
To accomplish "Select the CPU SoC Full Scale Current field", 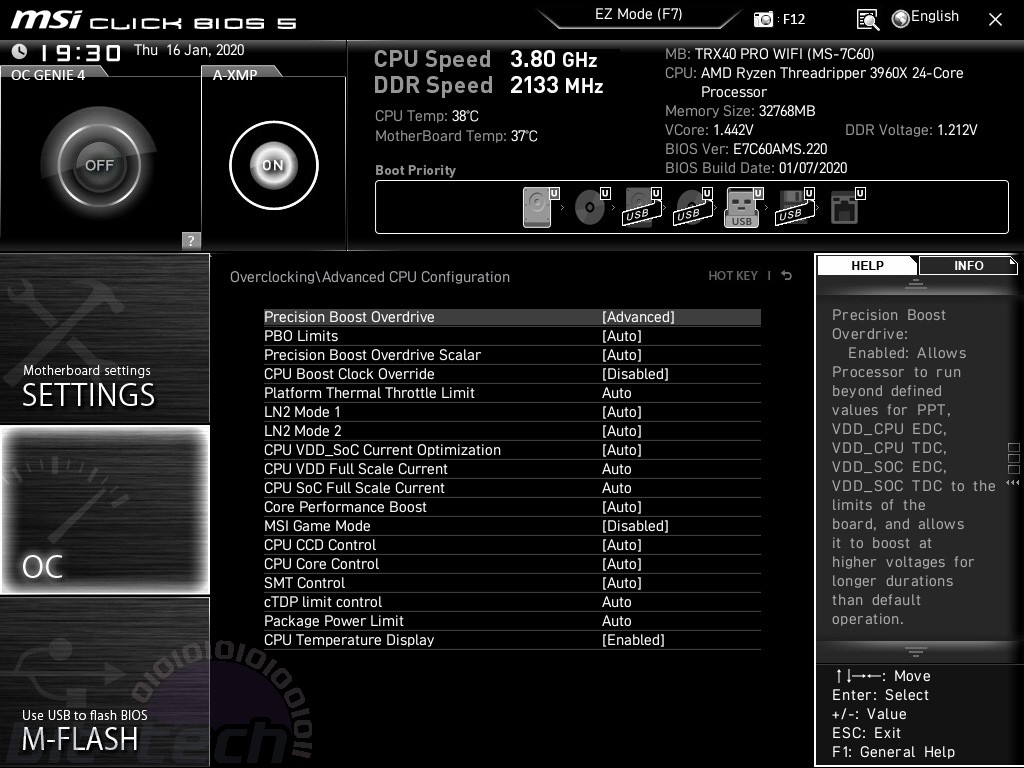I will click(x=512, y=488).
